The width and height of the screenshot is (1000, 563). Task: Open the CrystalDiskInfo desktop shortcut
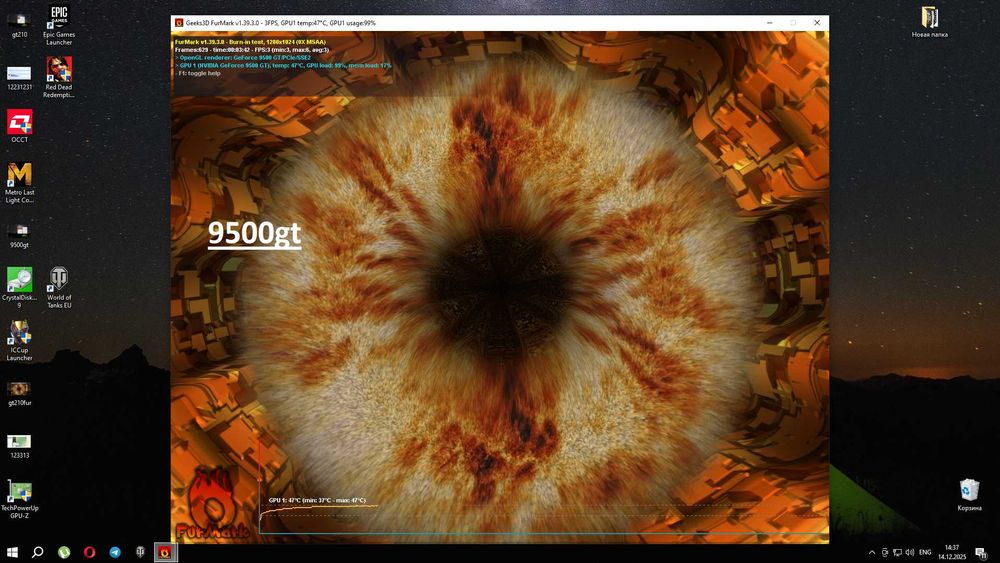[19, 288]
